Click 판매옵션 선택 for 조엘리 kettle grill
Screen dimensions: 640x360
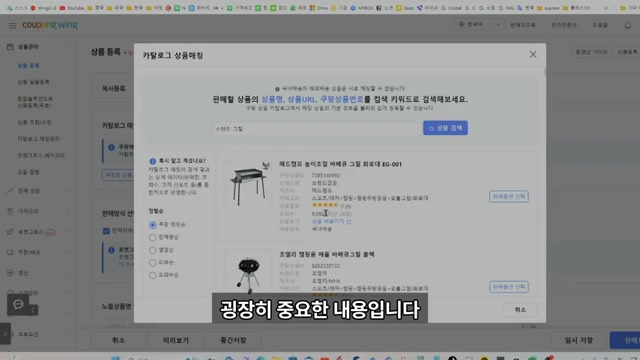coord(509,287)
